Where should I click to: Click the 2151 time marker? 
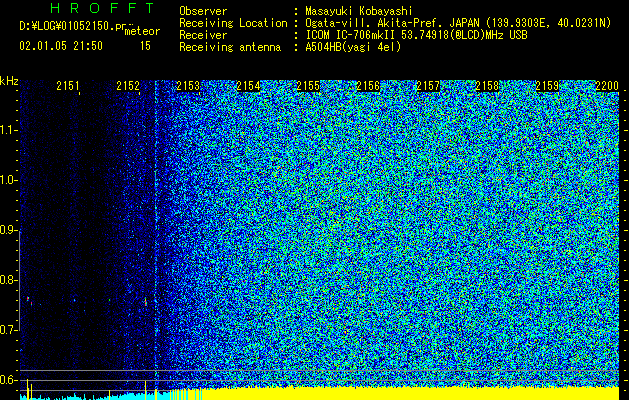[68, 86]
